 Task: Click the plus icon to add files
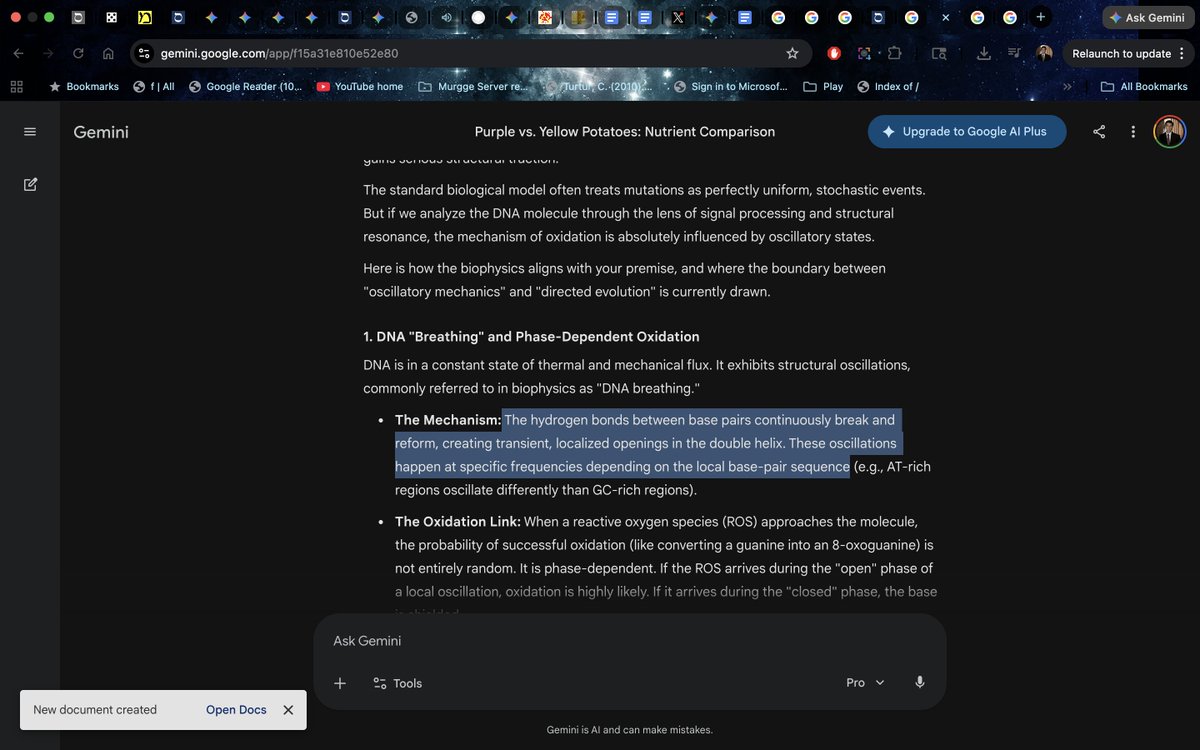tap(340, 683)
